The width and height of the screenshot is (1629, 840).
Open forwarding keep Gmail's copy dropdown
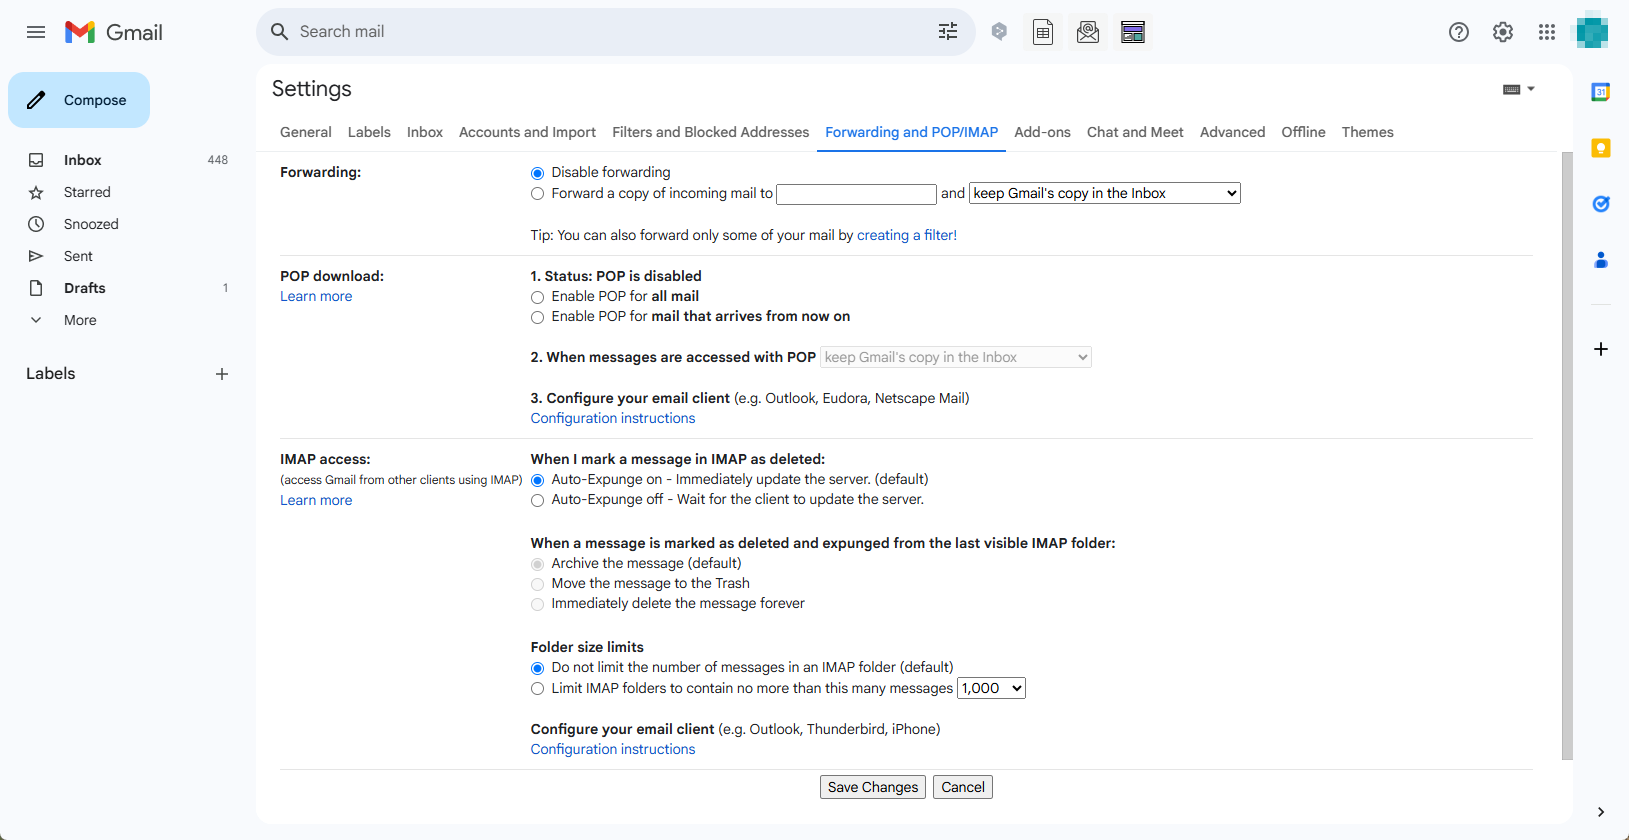click(1105, 193)
